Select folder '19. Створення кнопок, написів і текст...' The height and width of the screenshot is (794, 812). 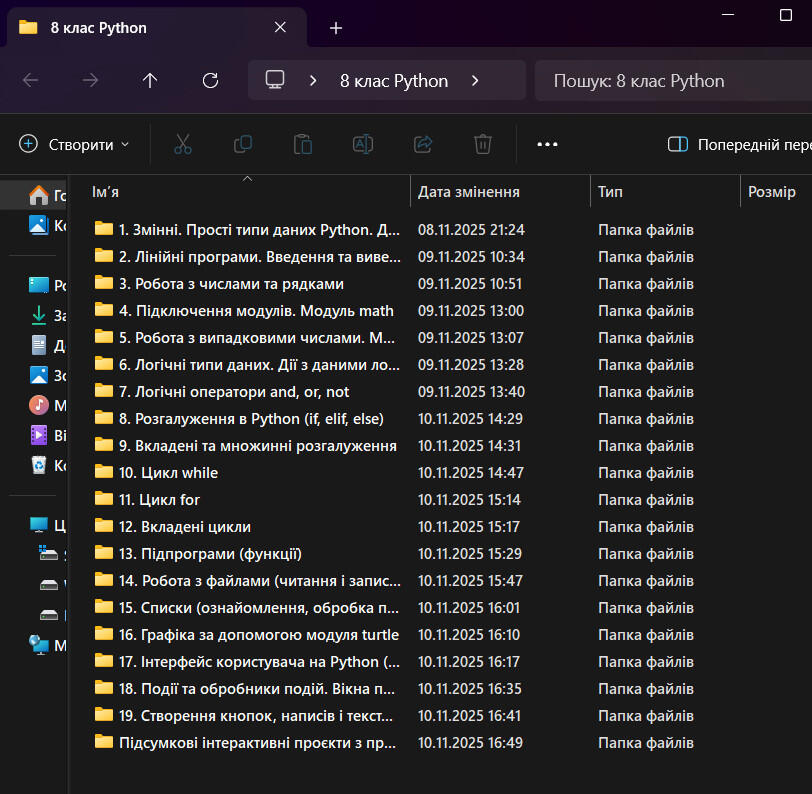pos(246,715)
